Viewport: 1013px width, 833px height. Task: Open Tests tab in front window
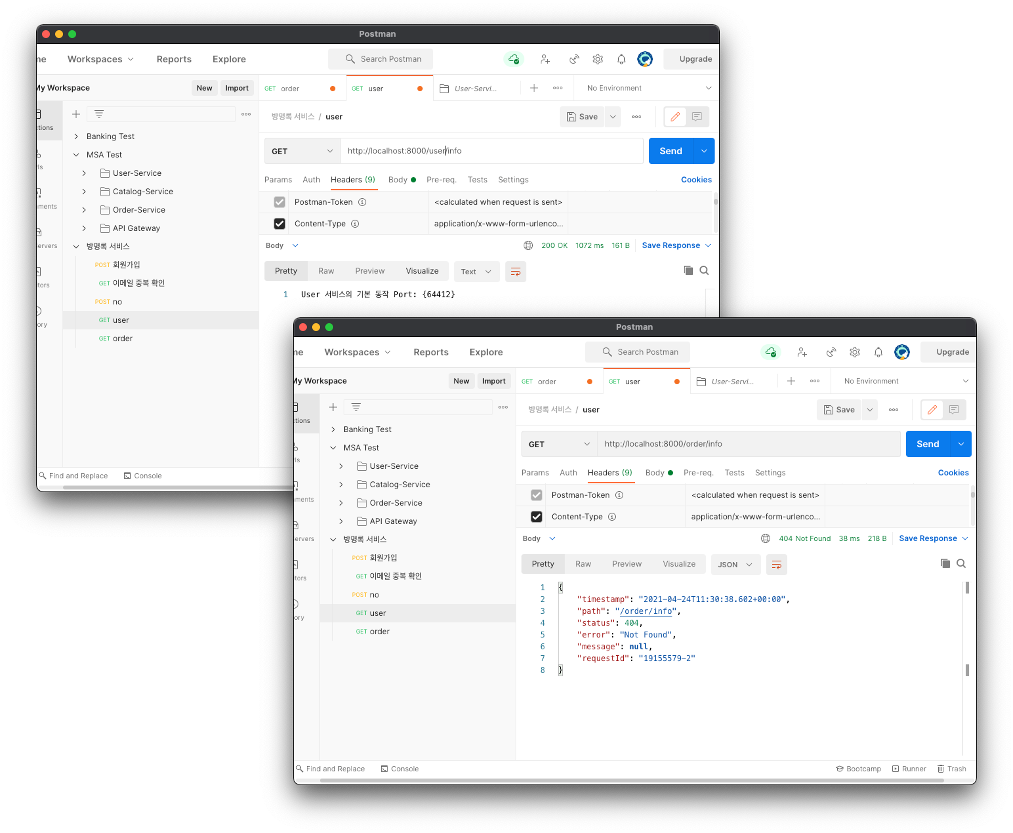point(735,473)
